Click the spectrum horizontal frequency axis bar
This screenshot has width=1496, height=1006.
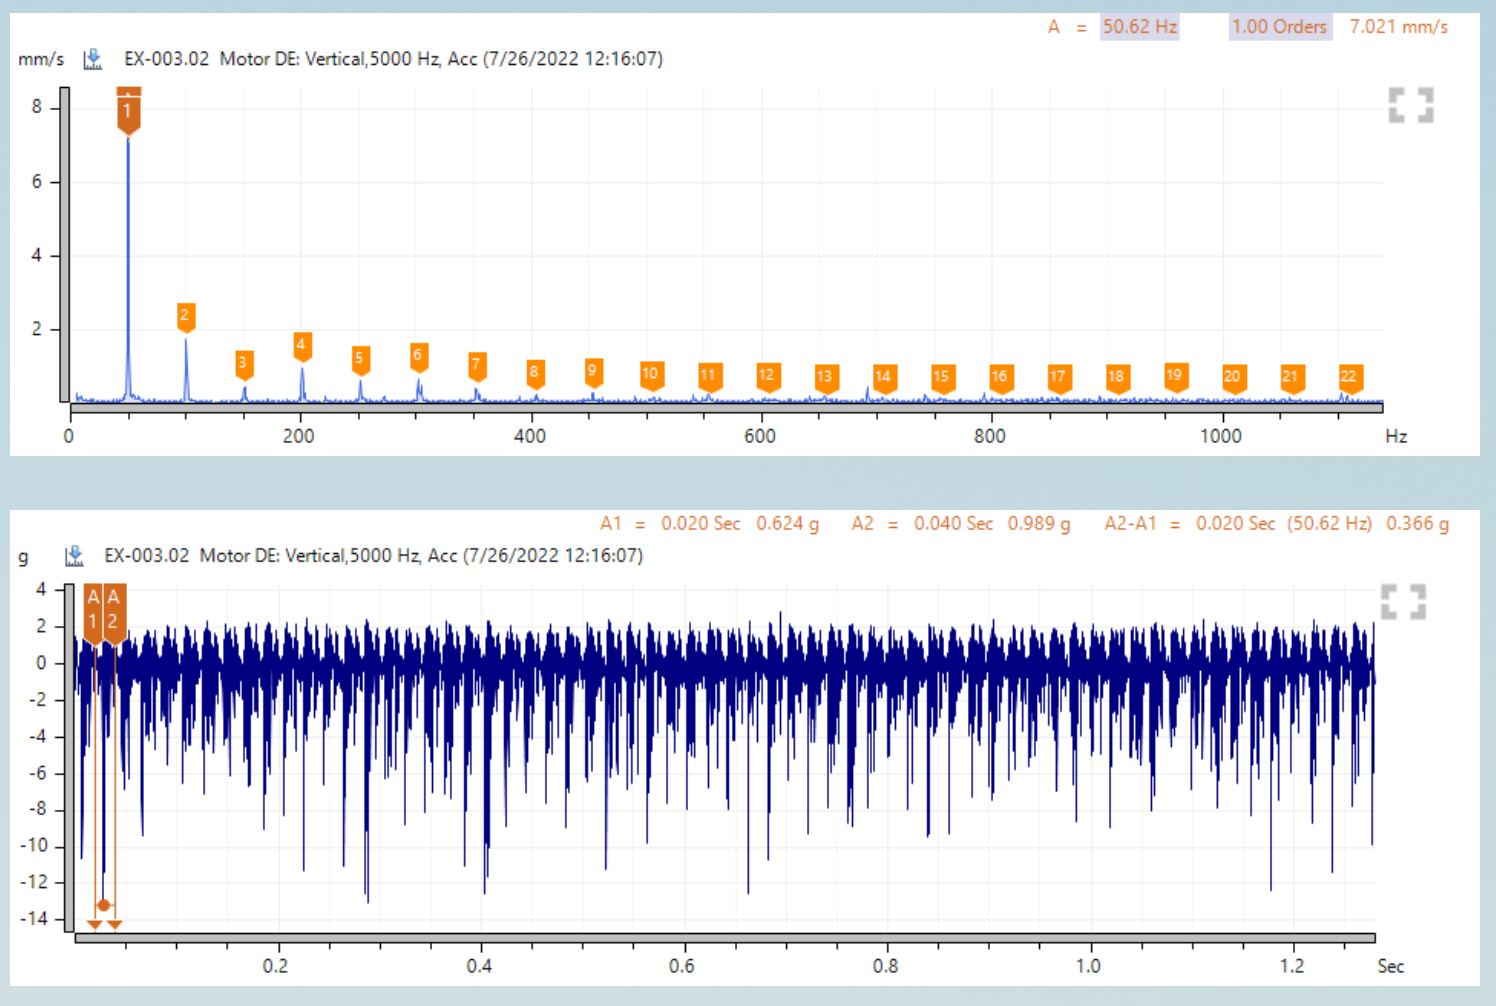point(727,407)
